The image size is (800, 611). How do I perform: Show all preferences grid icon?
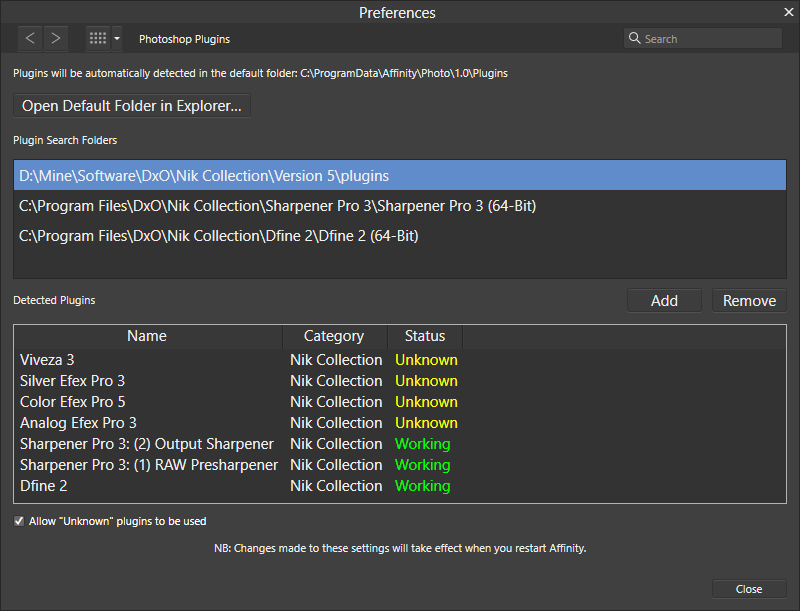(x=97, y=39)
